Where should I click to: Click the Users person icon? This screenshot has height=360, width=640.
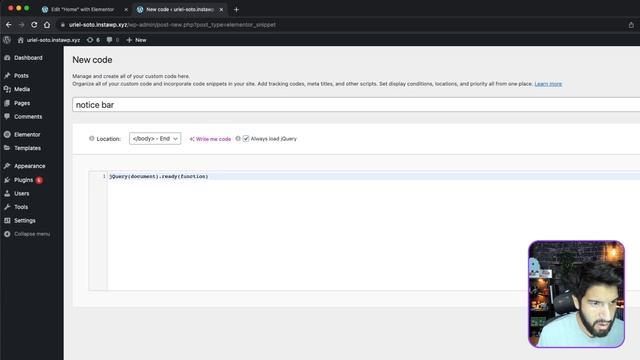point(7,193)
